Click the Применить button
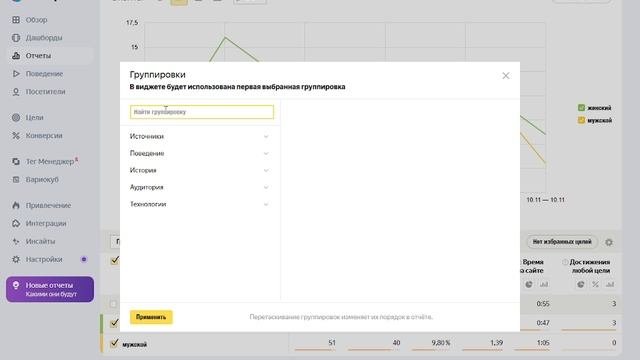The image size is (640, 360). (x=151, y=317)
